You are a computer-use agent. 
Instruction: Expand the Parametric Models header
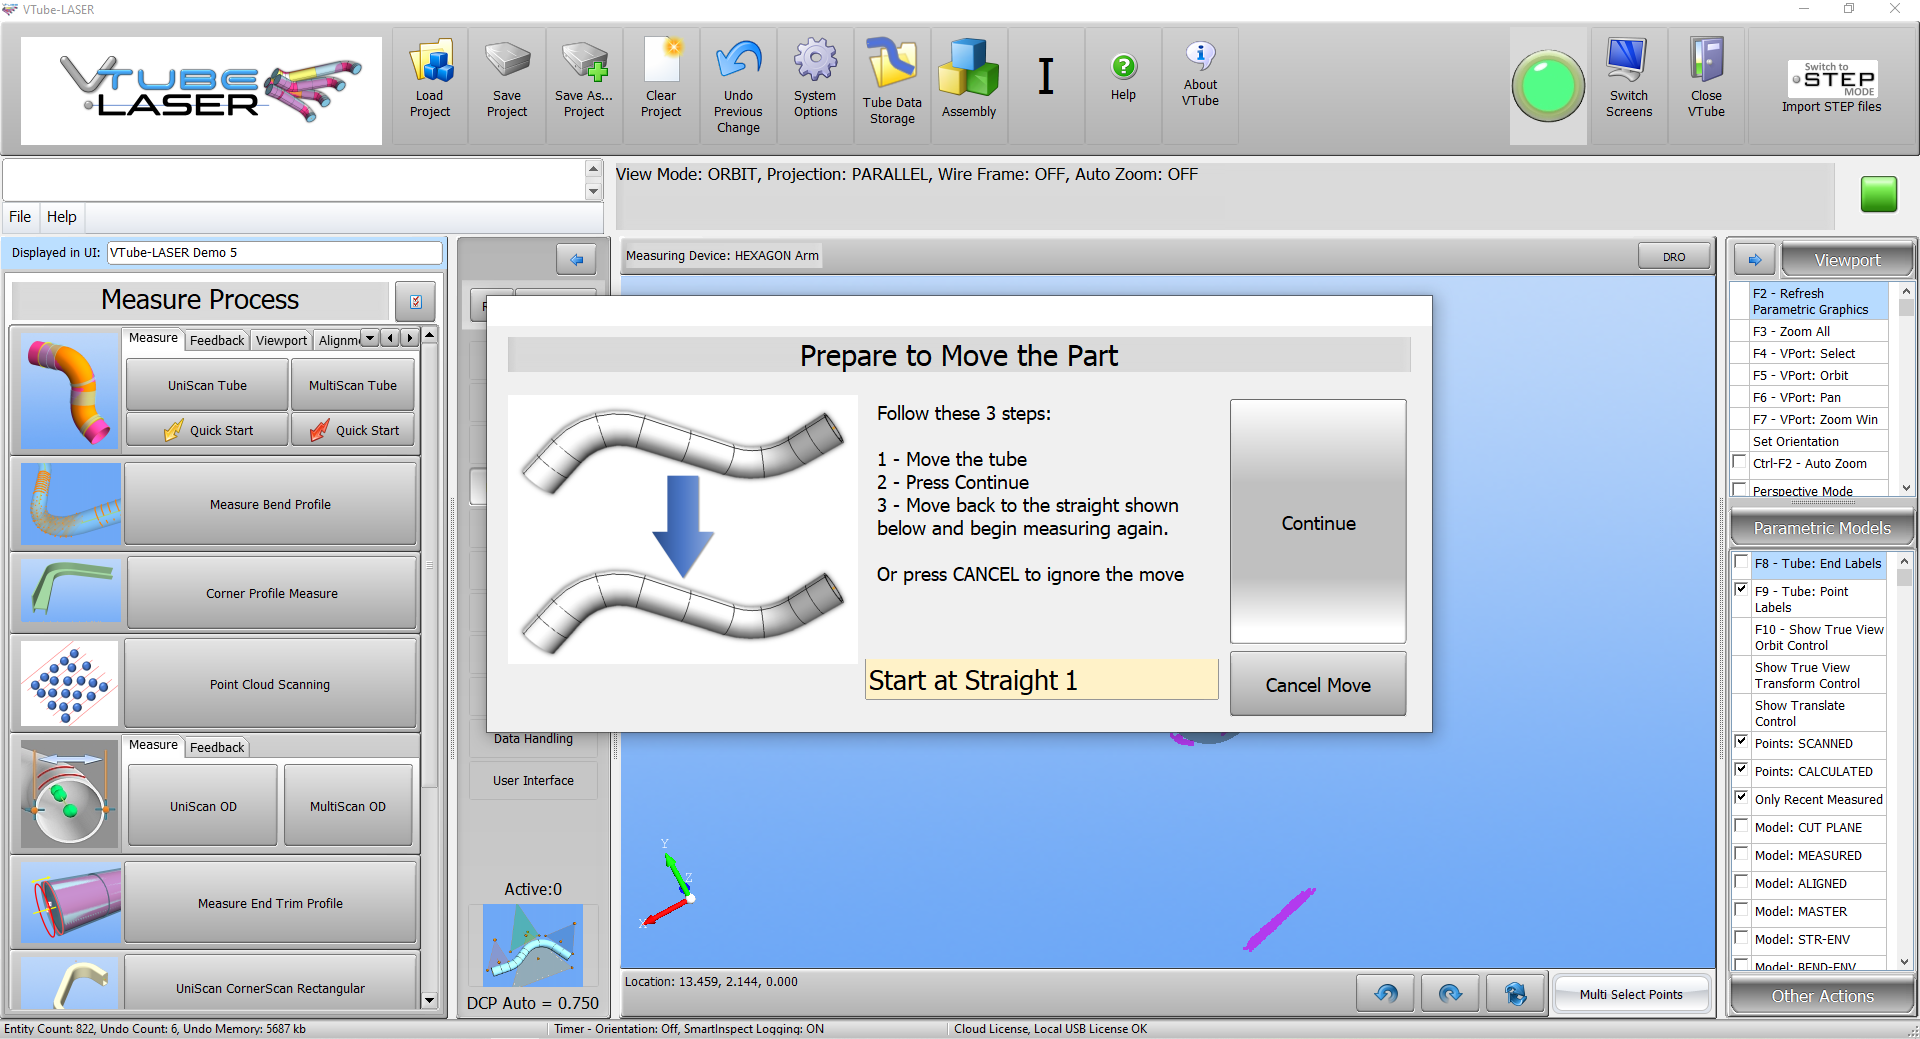point(1822,528)
